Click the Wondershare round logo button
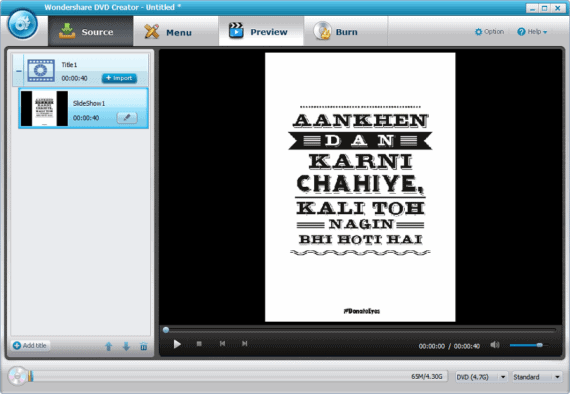 (x=23, y=24)
